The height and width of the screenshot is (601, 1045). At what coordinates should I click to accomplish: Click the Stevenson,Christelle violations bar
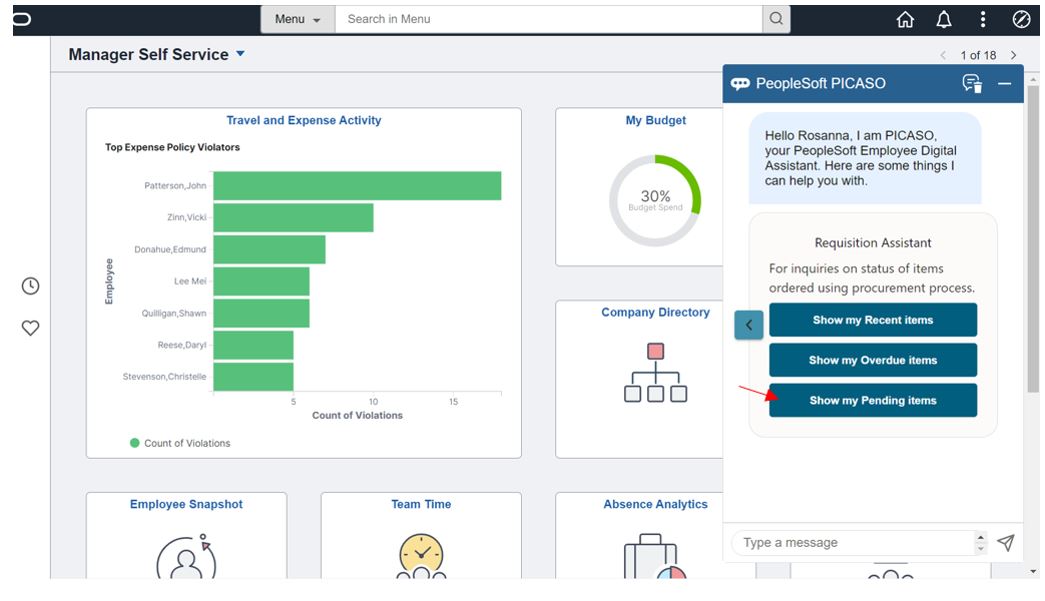253,377
